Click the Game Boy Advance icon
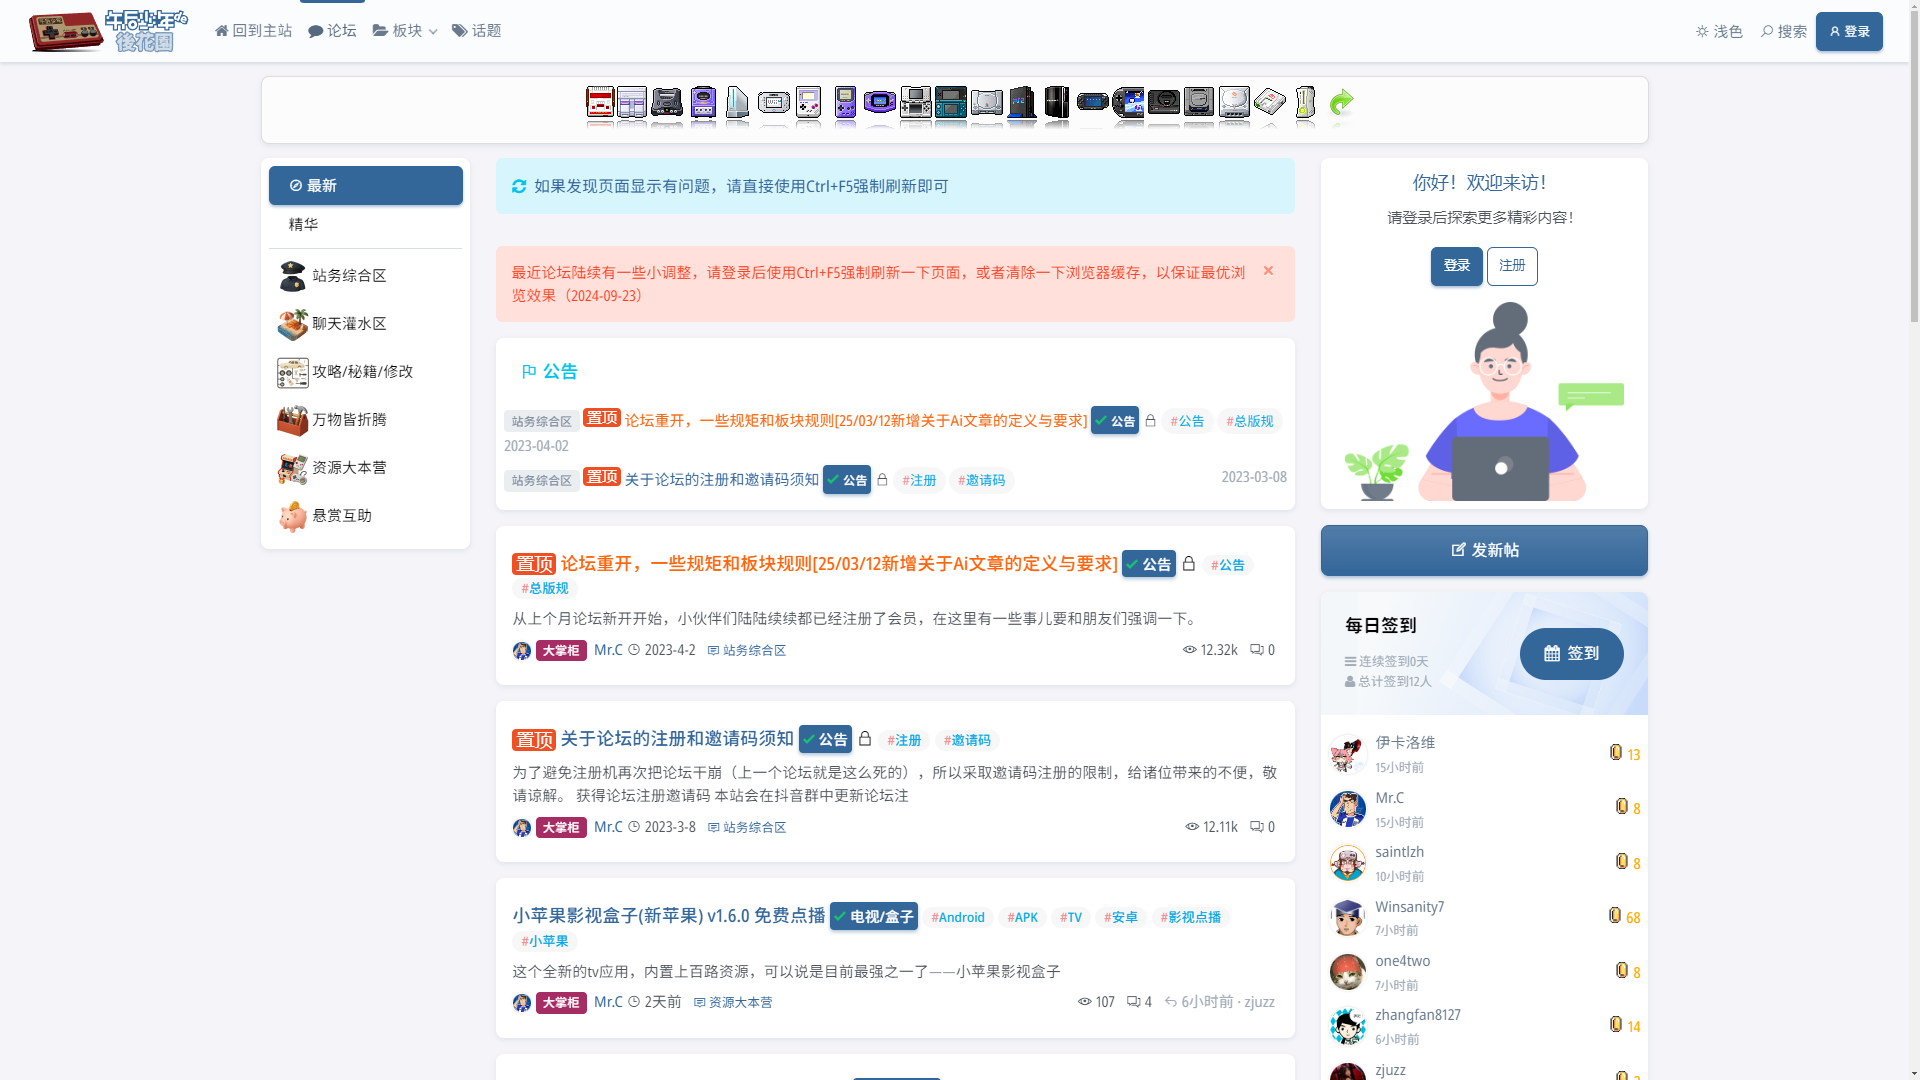This screenshot has height=1080, width=1920. point(880,102)
